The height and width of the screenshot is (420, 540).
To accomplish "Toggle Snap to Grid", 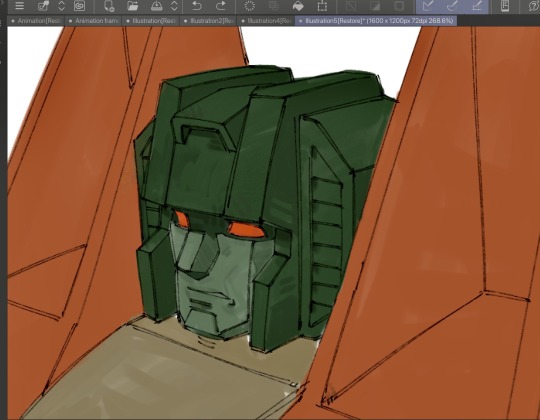I will click(x=477, y=6).
